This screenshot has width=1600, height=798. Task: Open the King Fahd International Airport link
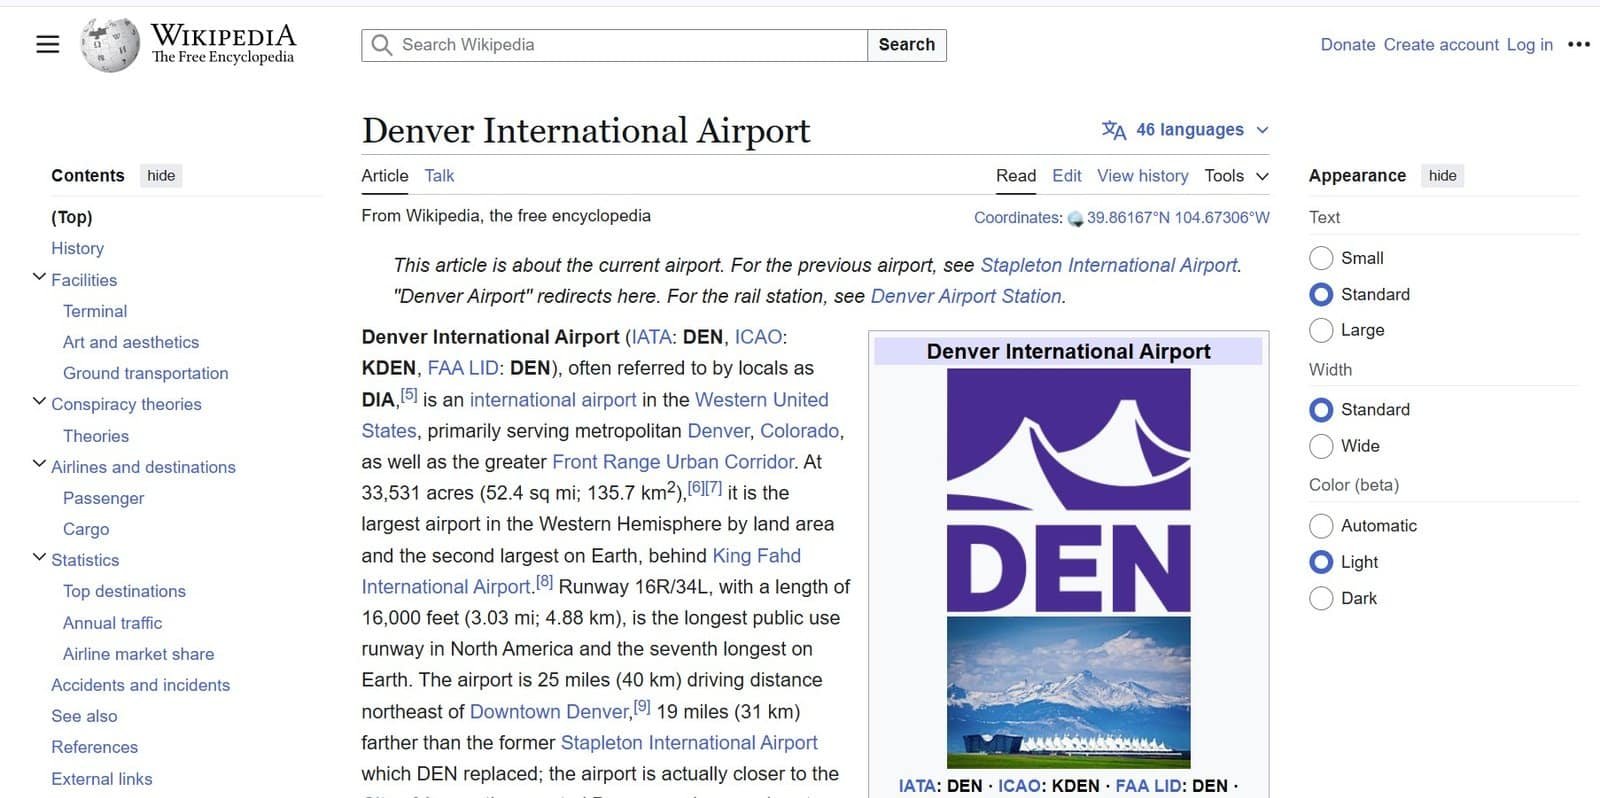point(757,556)
